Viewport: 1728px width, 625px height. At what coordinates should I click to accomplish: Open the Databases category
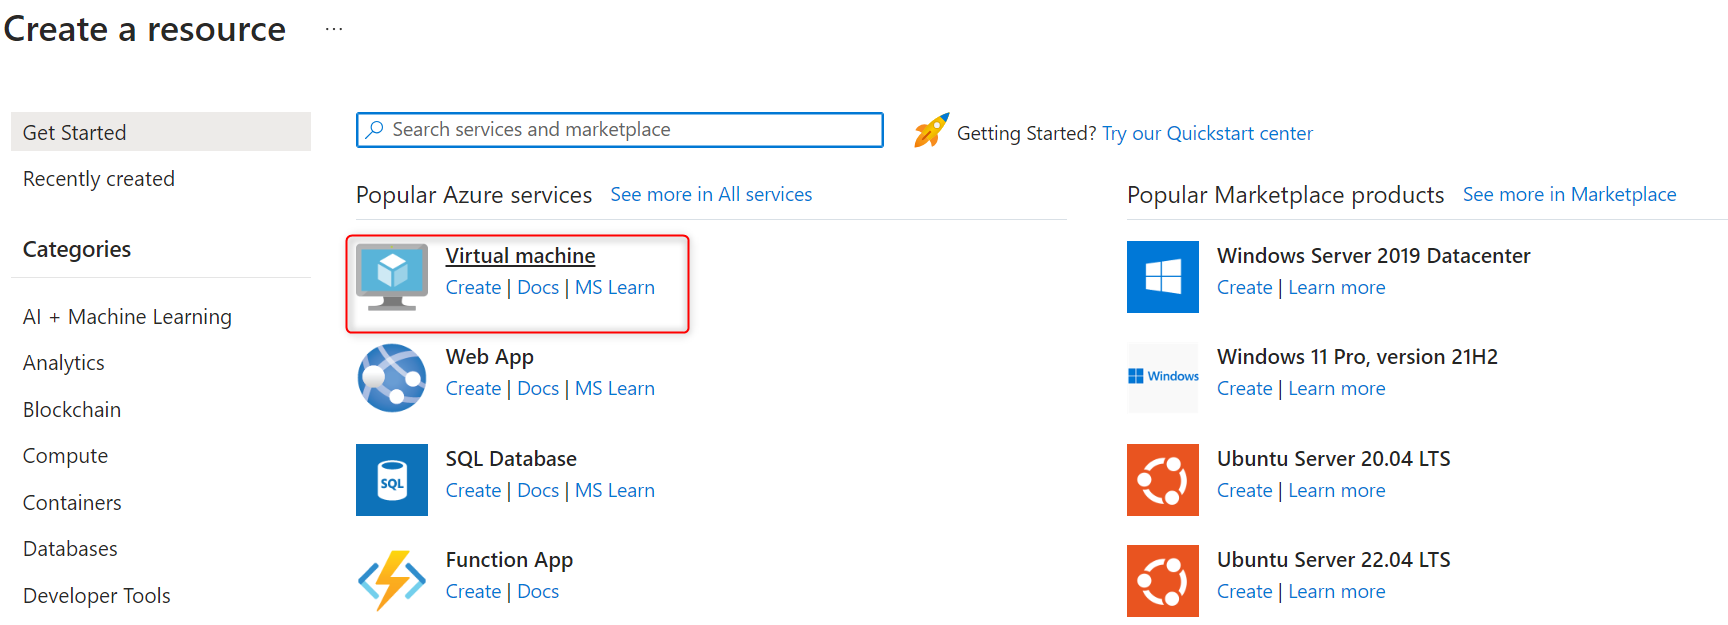click(70, 549)
